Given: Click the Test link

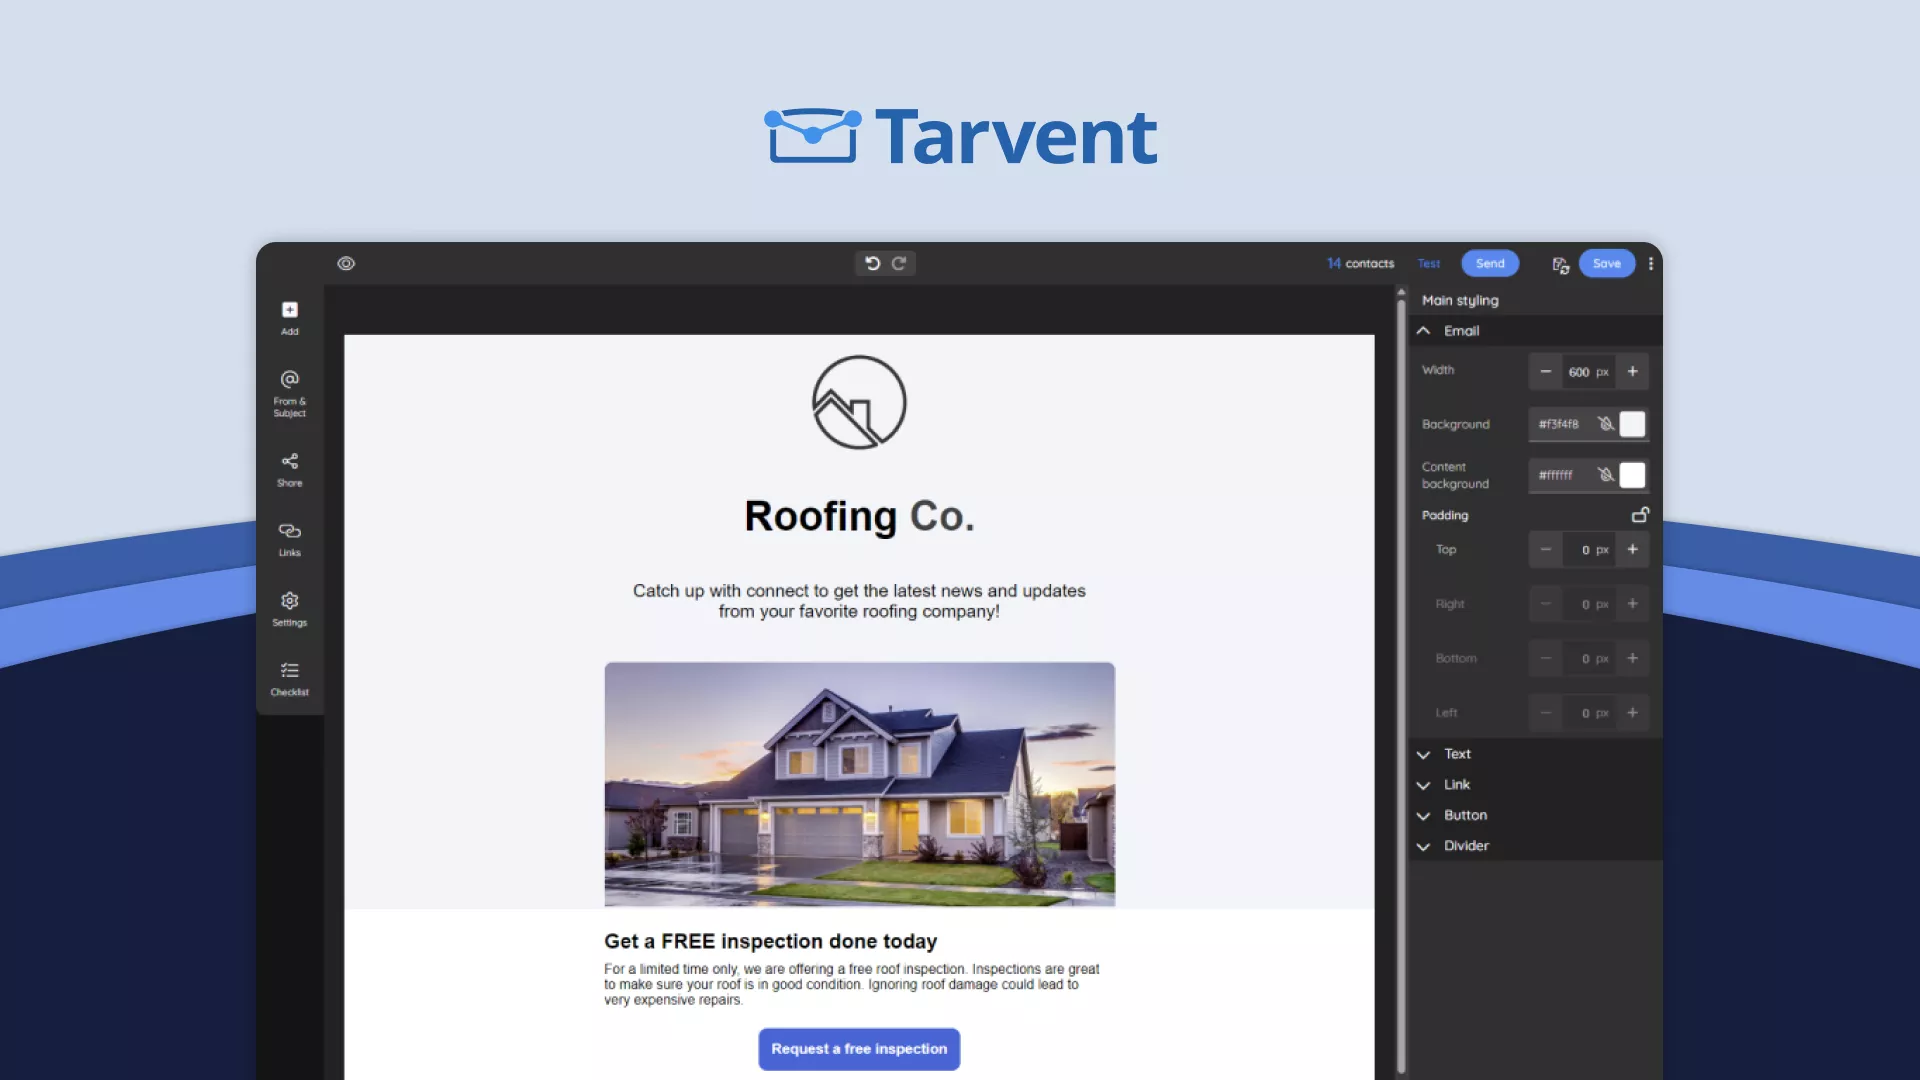Looking at the screenshot, I should point(1428,263).
